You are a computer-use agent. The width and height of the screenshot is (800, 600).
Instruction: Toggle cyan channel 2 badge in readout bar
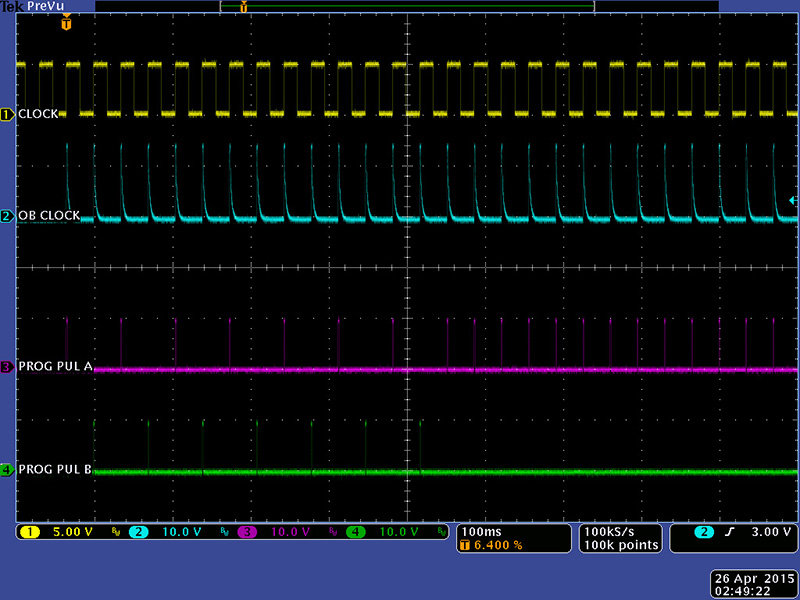[x=135, y=532]
